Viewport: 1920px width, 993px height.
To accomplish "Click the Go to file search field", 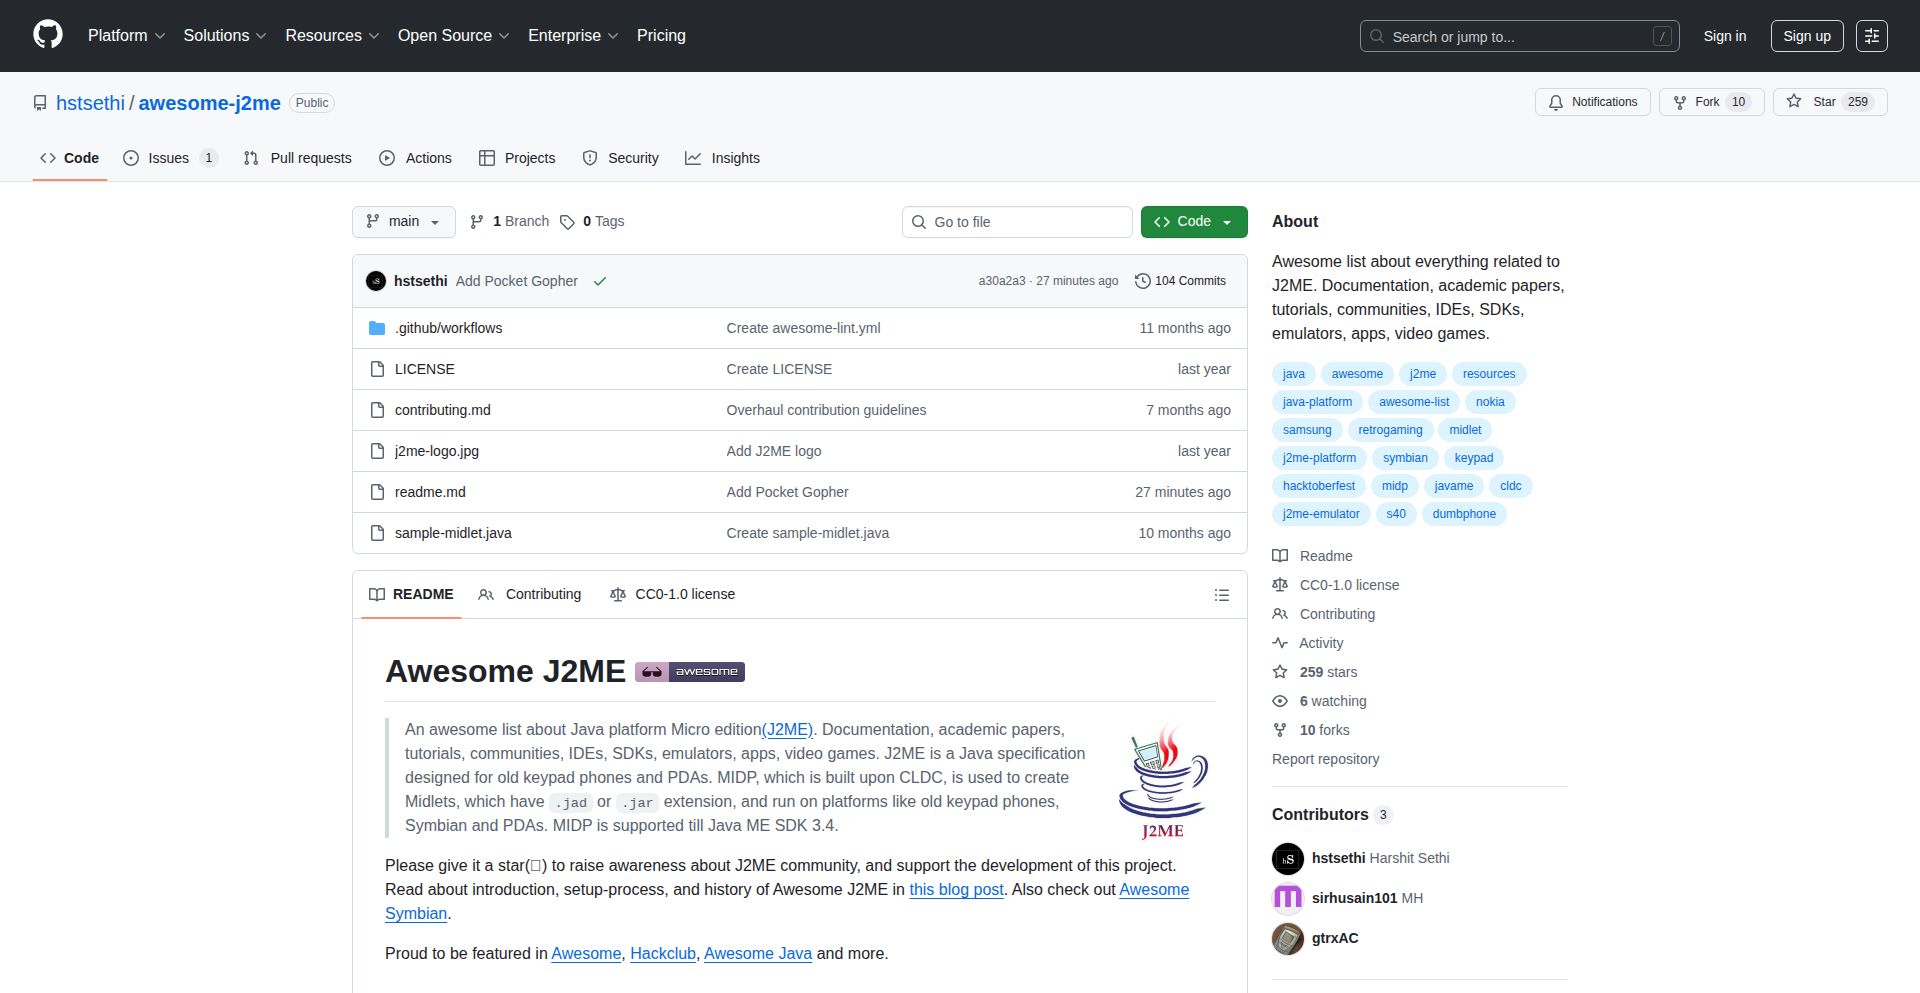I will 1017,222.
